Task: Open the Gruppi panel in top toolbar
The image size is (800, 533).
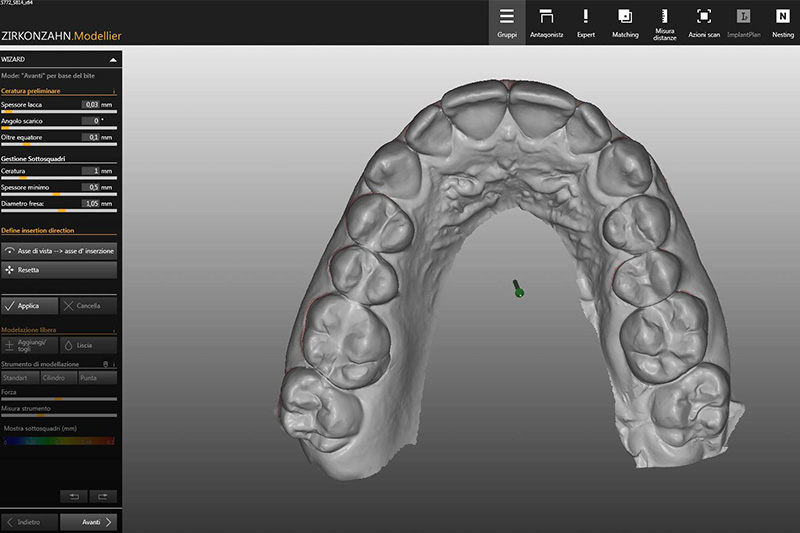Action: pos(507,24)
